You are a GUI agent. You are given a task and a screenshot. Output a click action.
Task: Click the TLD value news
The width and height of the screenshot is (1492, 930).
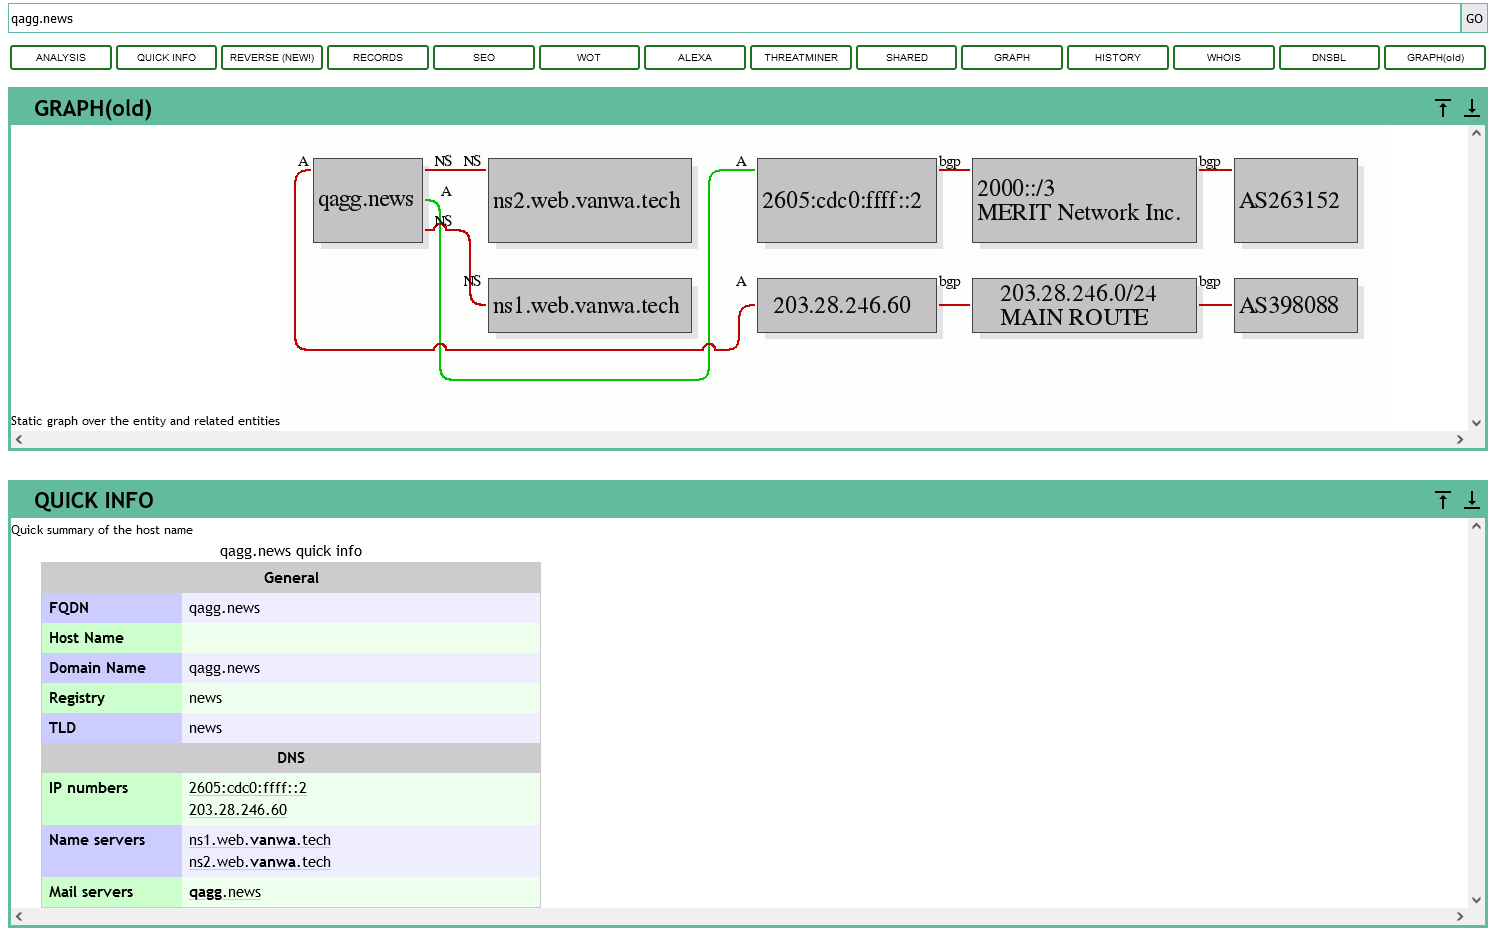(205, 728)
